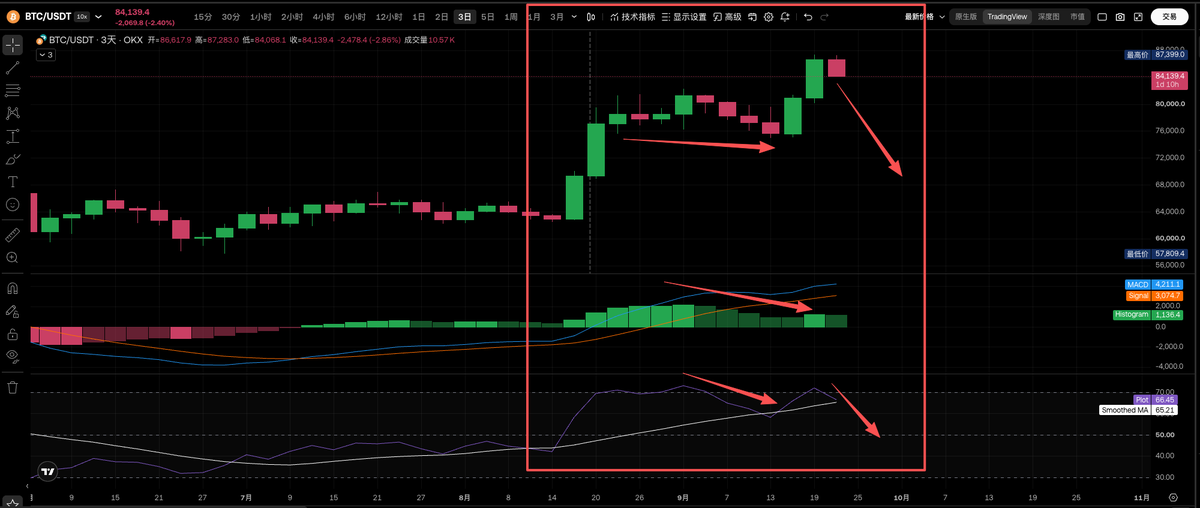Viewport: 1200px width, 508px height.
Task: Open the emoji sticker tool
Action: pyautogui.click(x=13, y=205)
